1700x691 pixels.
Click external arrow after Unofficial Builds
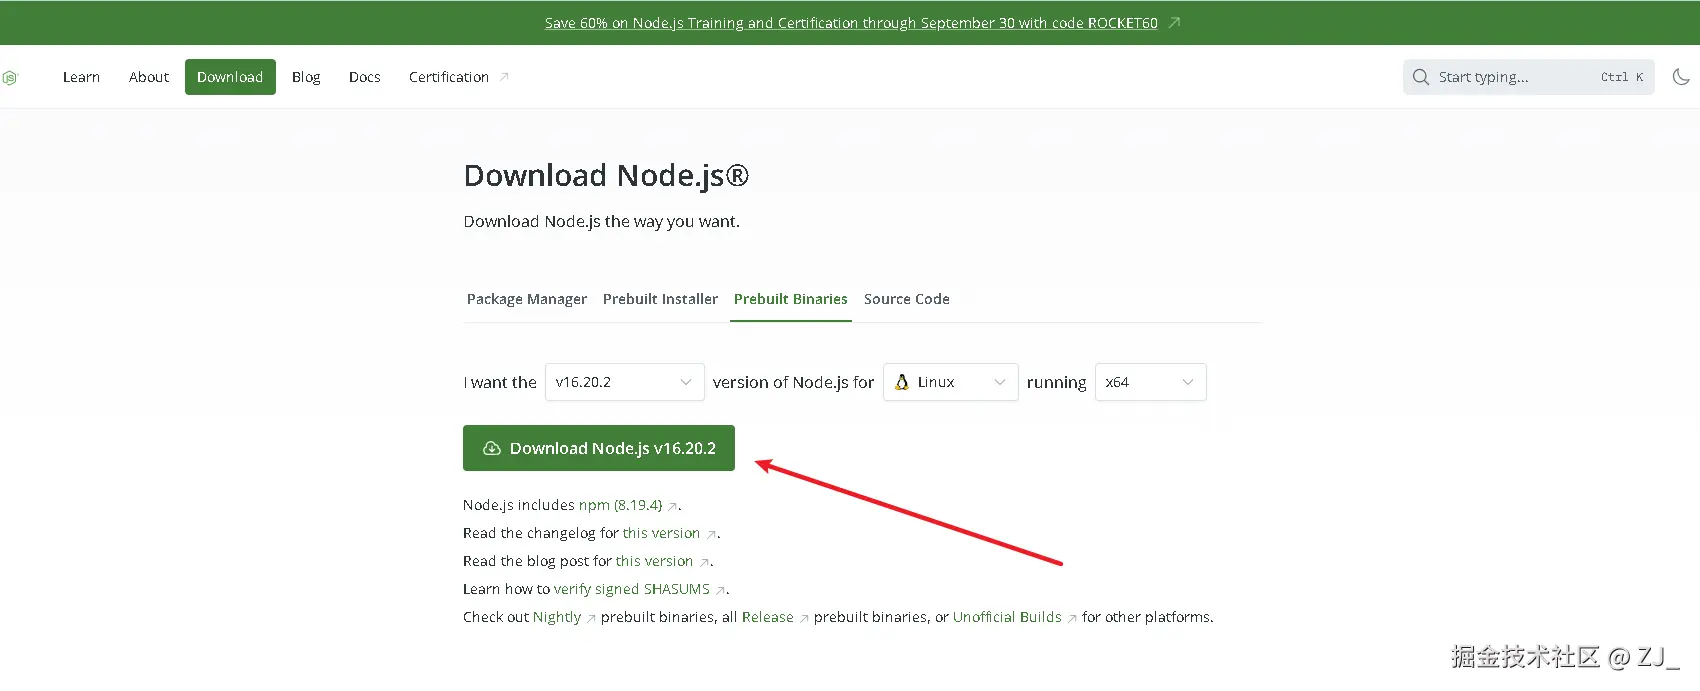tap(1072, 619)
